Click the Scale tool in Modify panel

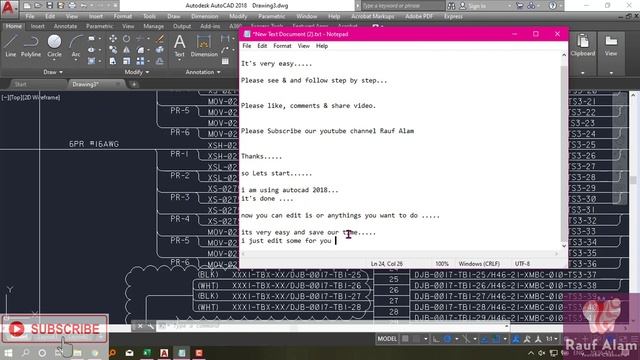(x=127, y=61)
